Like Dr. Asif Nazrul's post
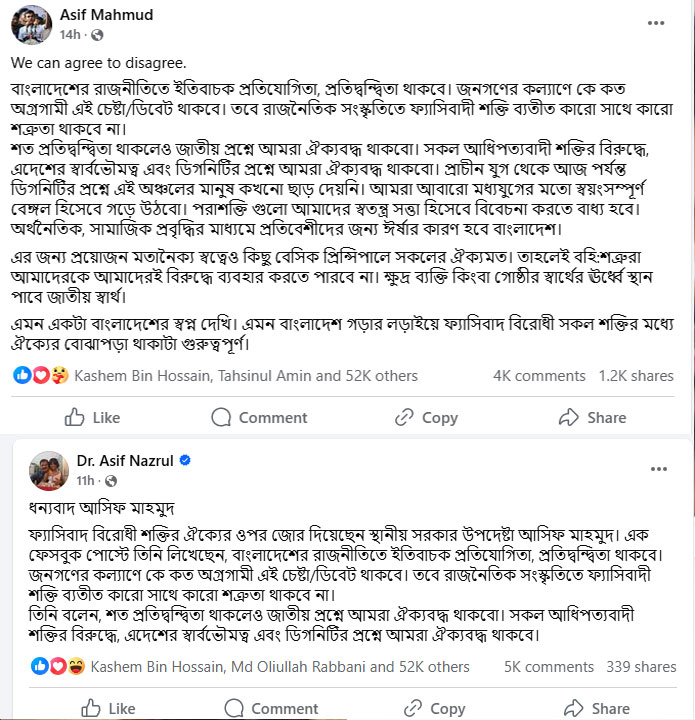Screen dimensions: 695x720 tap(108, 708)
